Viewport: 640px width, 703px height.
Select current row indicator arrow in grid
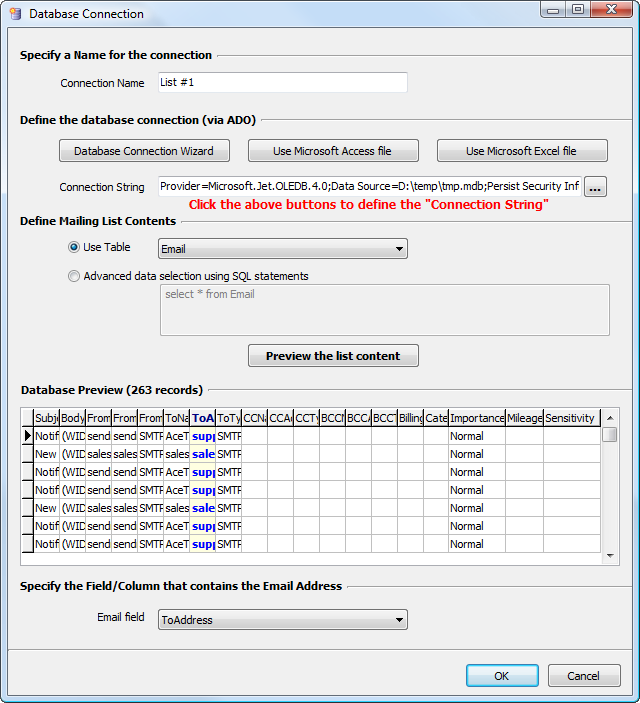coord(28,435)
